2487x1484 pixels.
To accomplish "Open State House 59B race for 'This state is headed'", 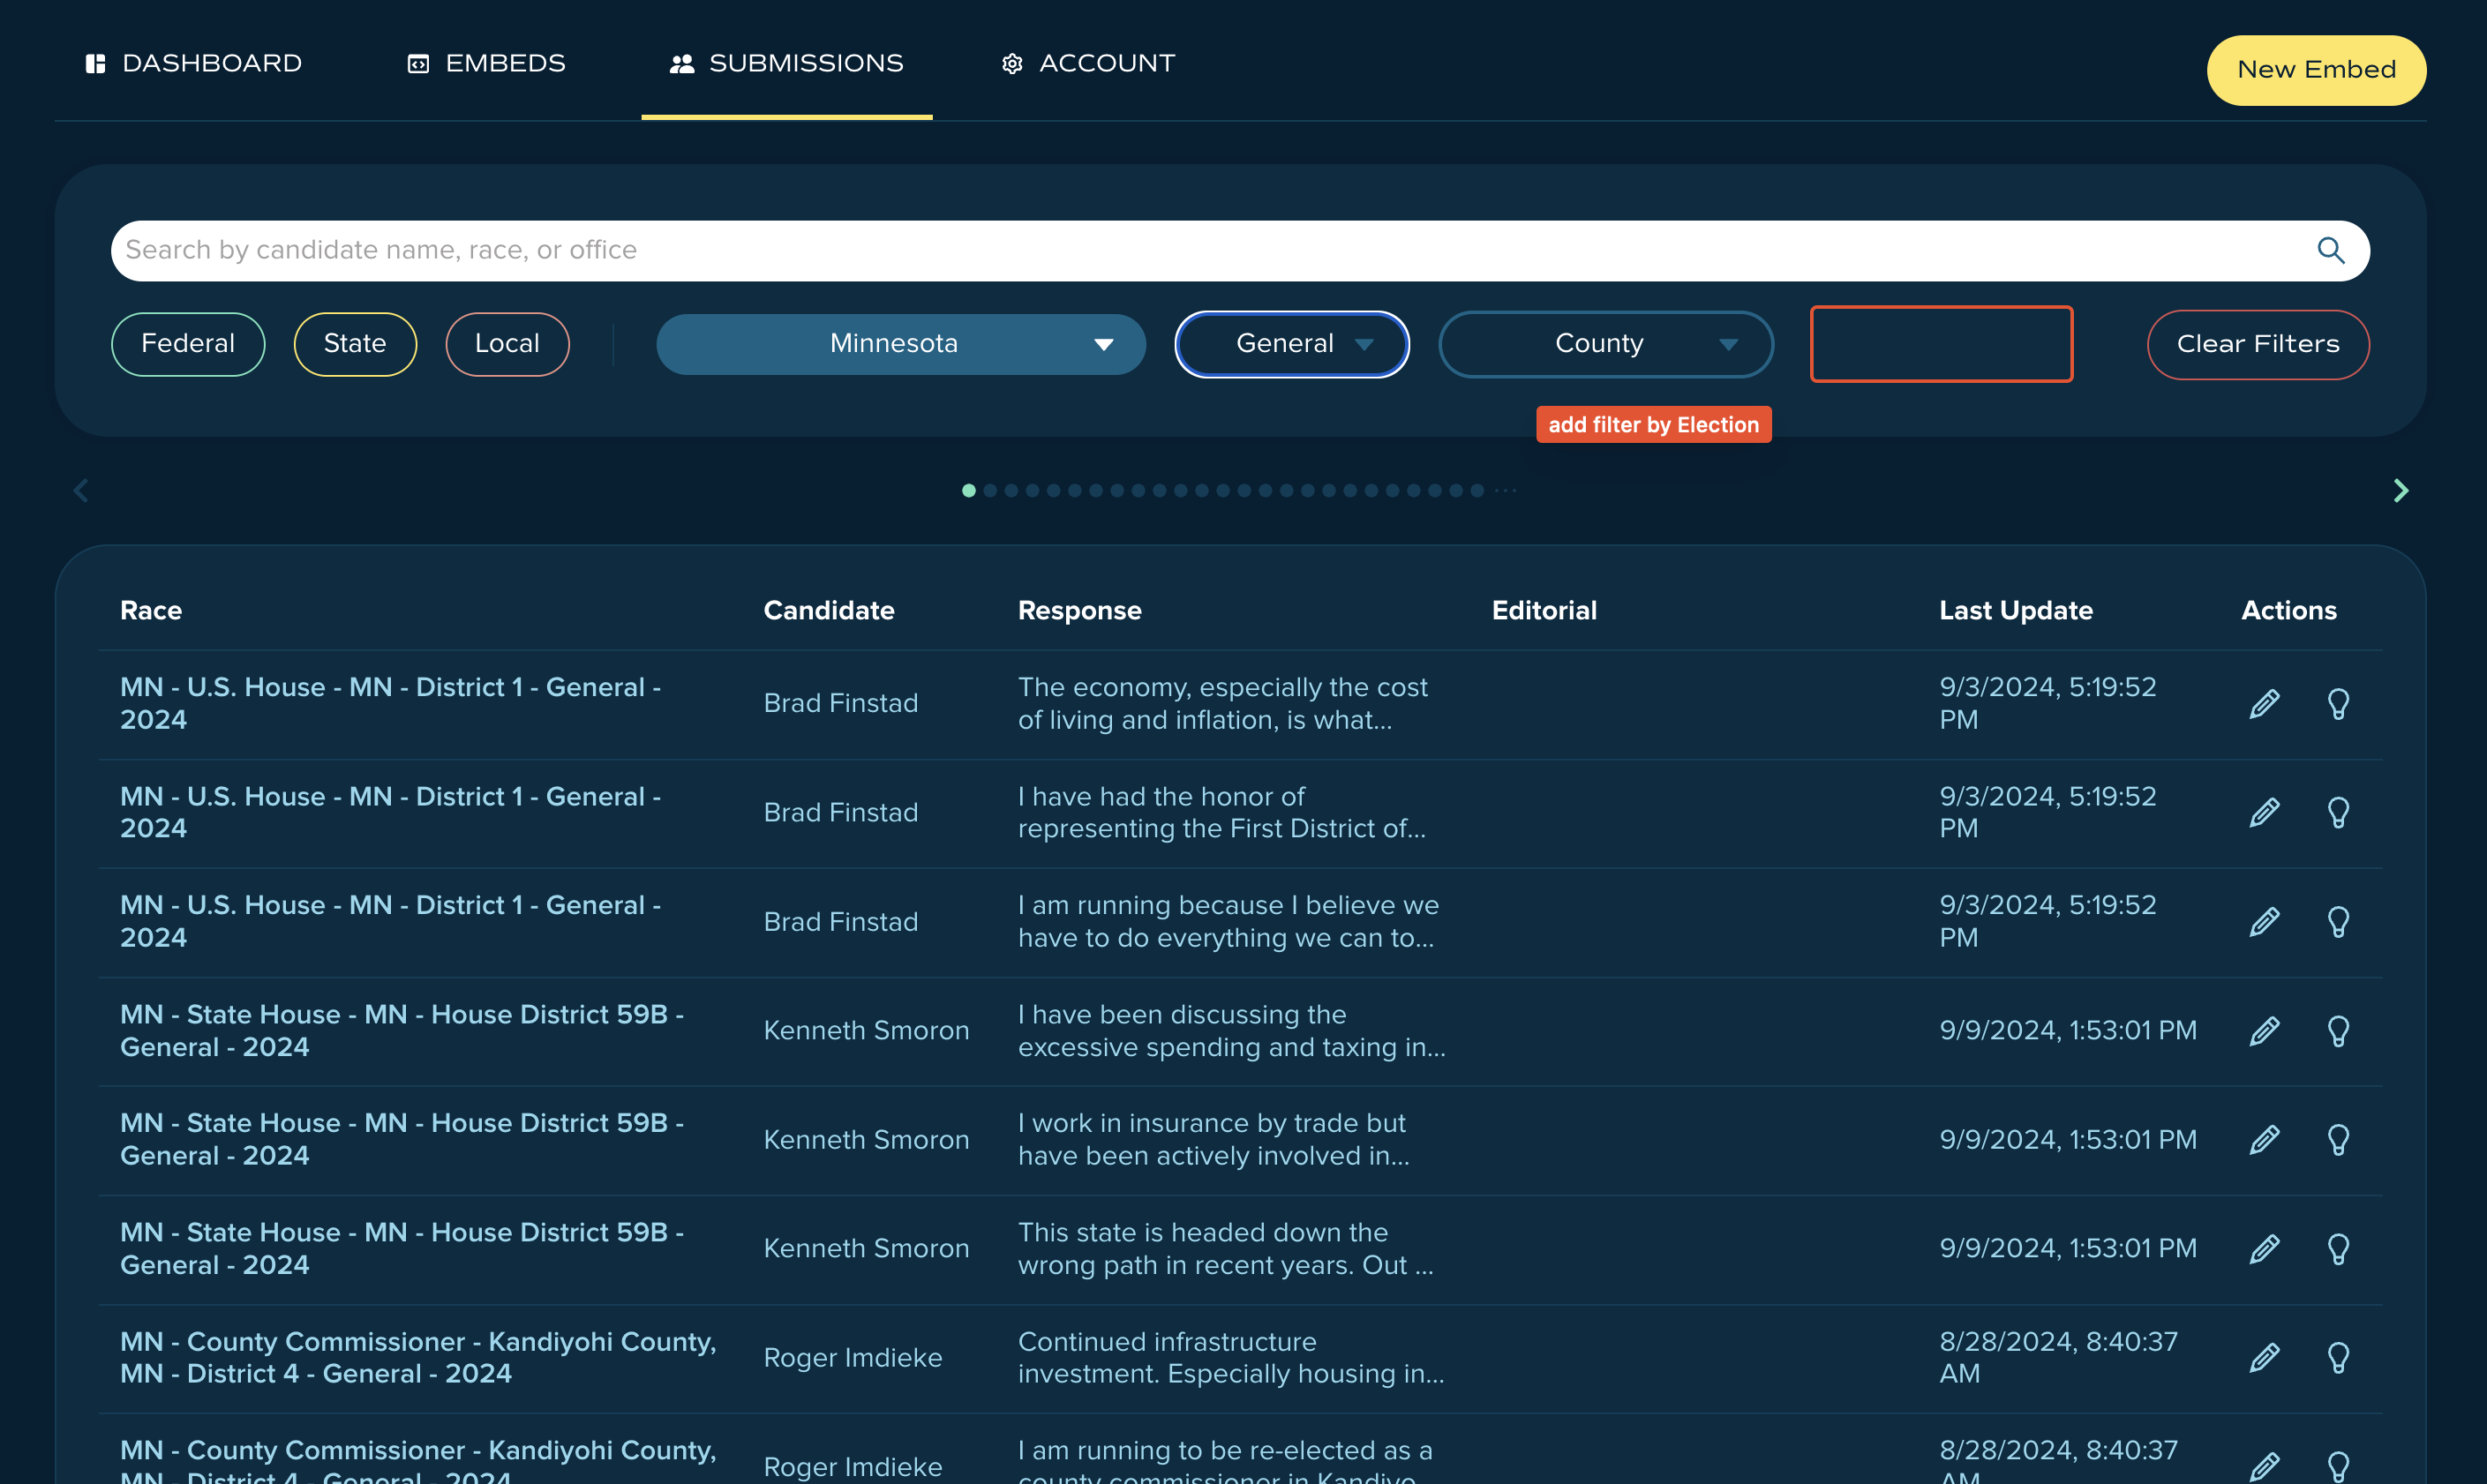I will (x=402, y=1248).
